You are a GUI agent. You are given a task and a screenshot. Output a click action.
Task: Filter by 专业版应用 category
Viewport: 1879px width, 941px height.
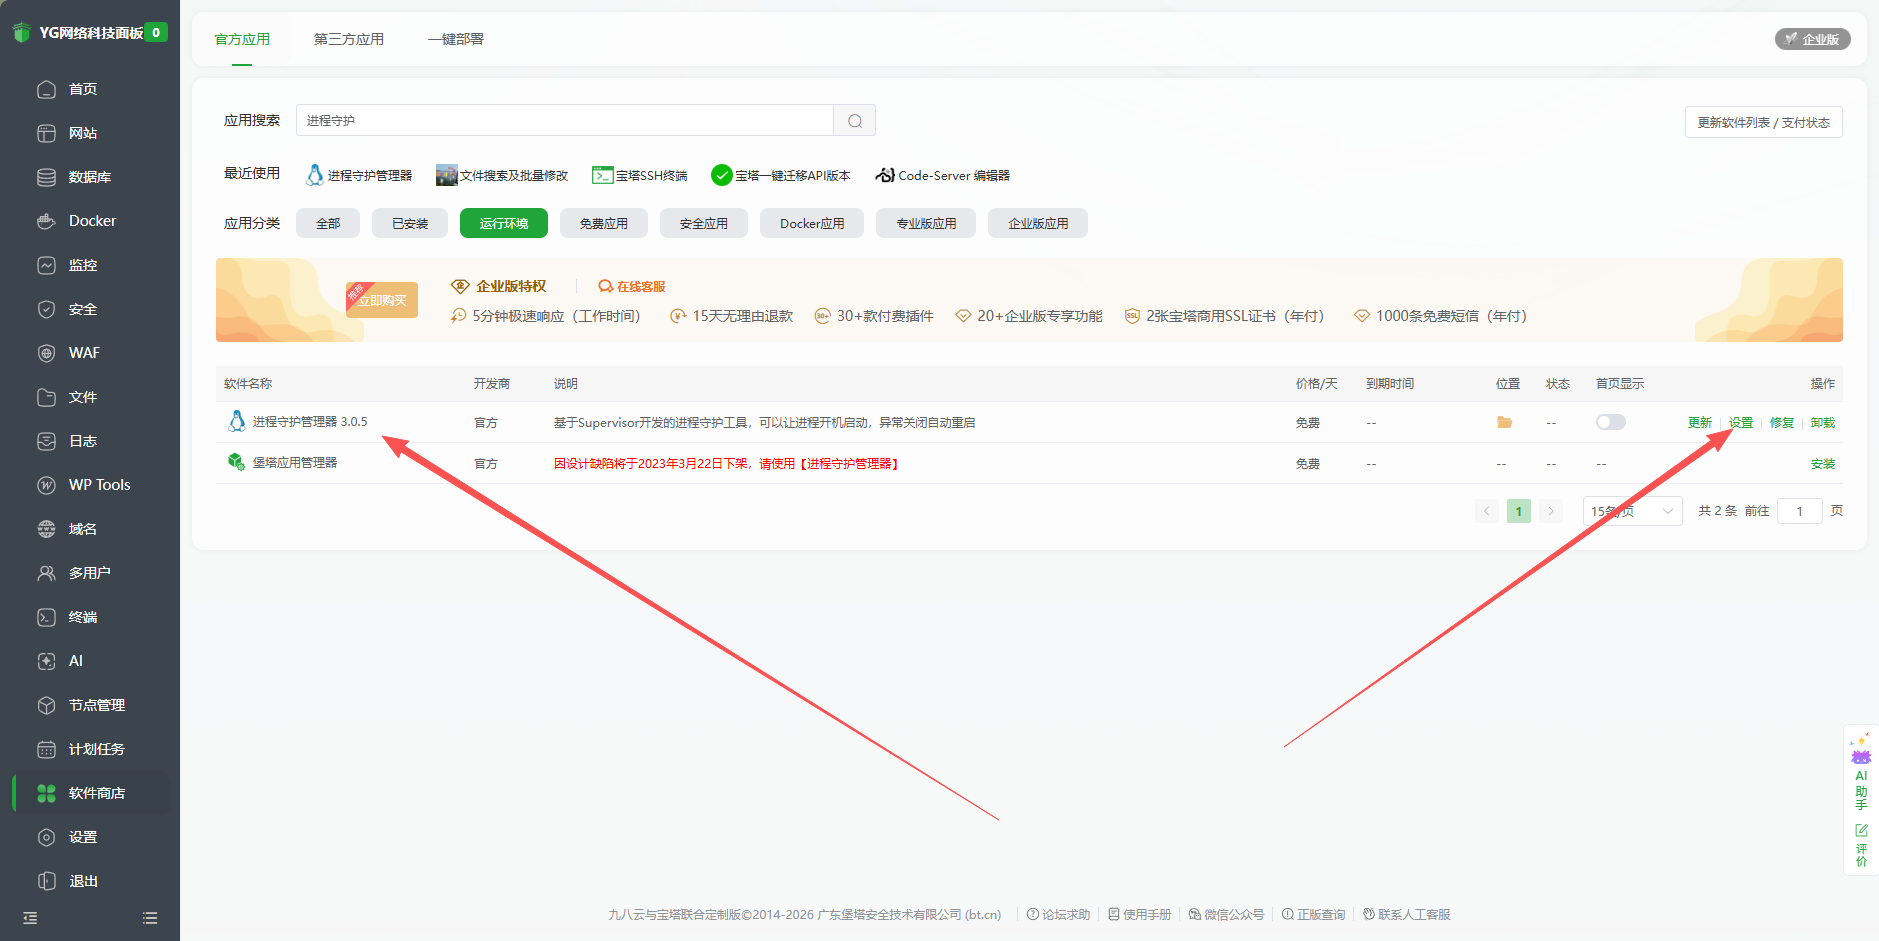(x=926, y=223)
